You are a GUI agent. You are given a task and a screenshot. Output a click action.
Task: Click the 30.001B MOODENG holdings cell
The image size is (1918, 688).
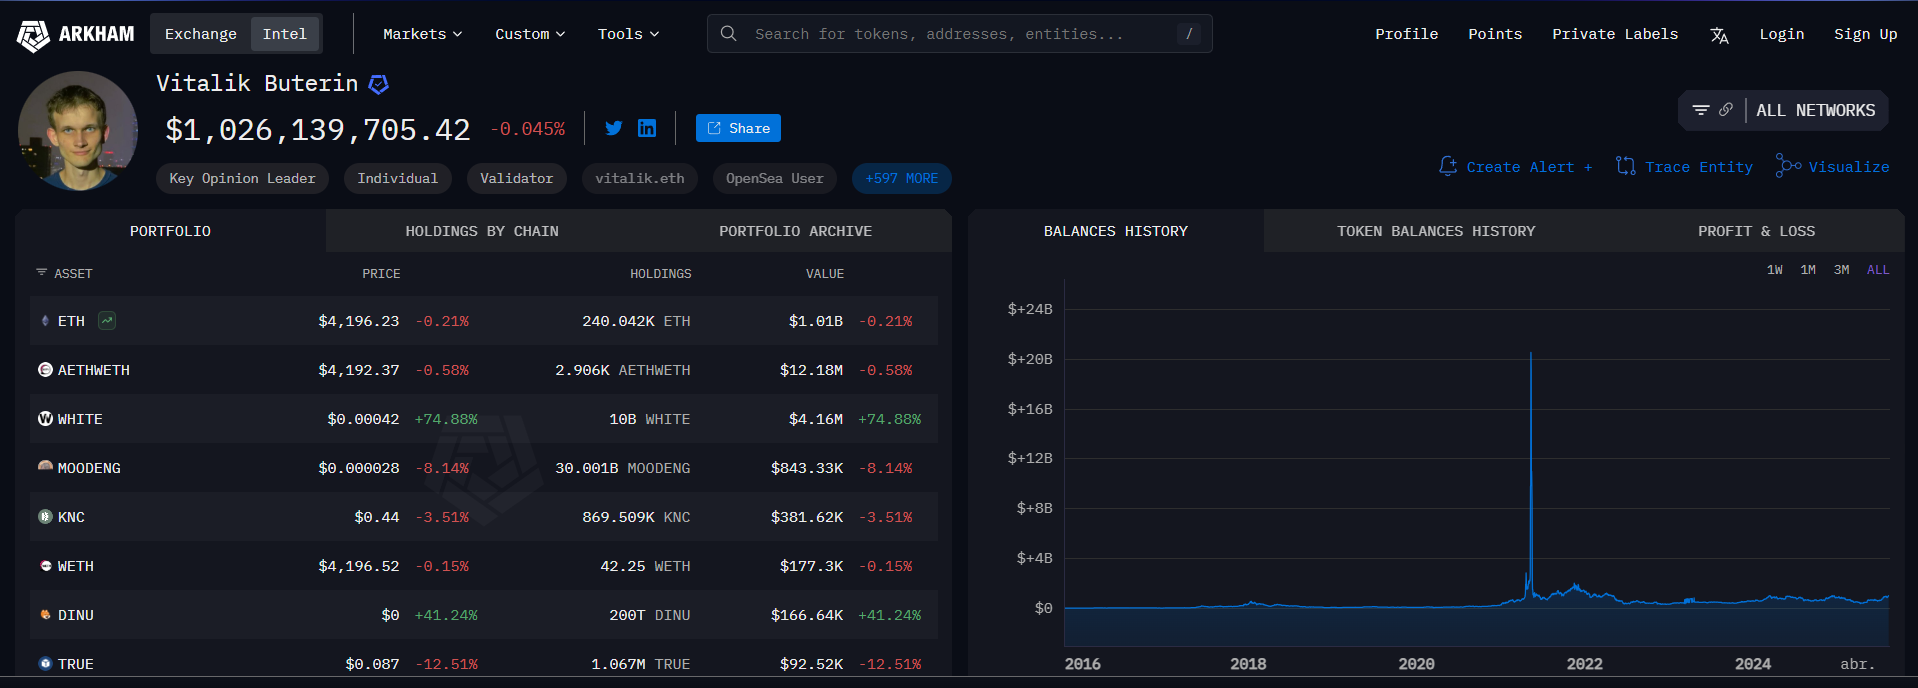point(623,468)
